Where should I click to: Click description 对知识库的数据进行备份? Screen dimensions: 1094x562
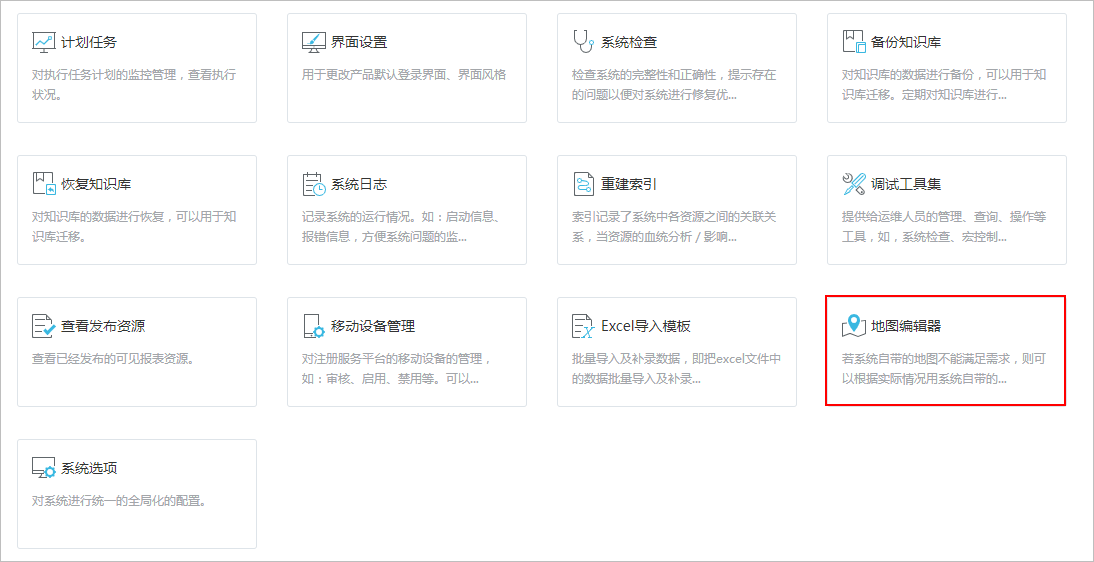coord(944,84)
